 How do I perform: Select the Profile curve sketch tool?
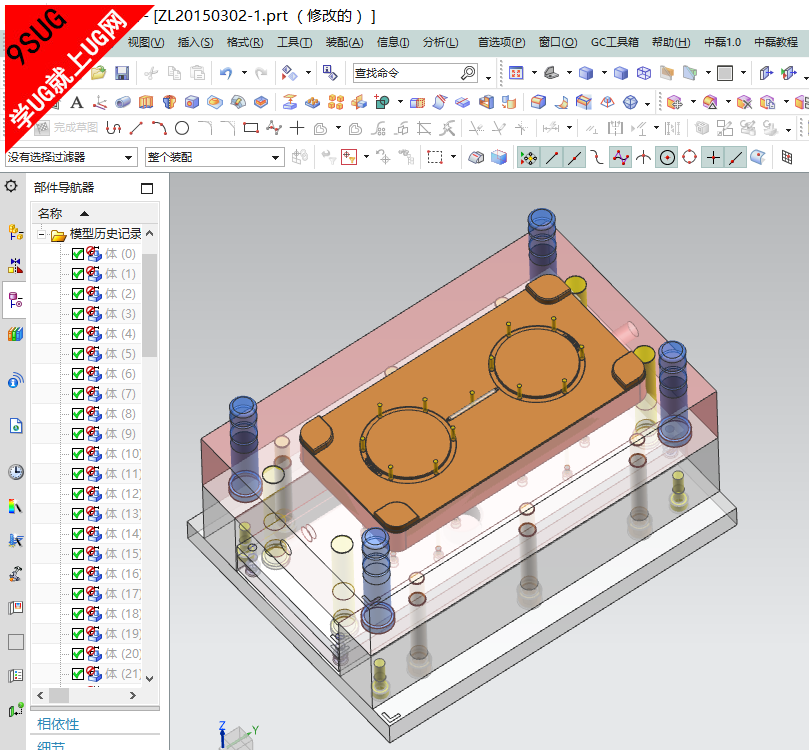[114, 128]
